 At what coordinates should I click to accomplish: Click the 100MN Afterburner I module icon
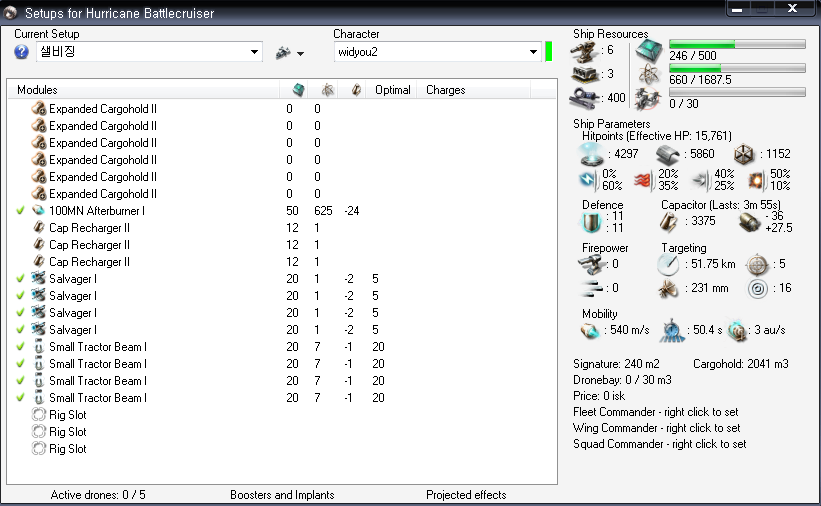coord(39,211)
